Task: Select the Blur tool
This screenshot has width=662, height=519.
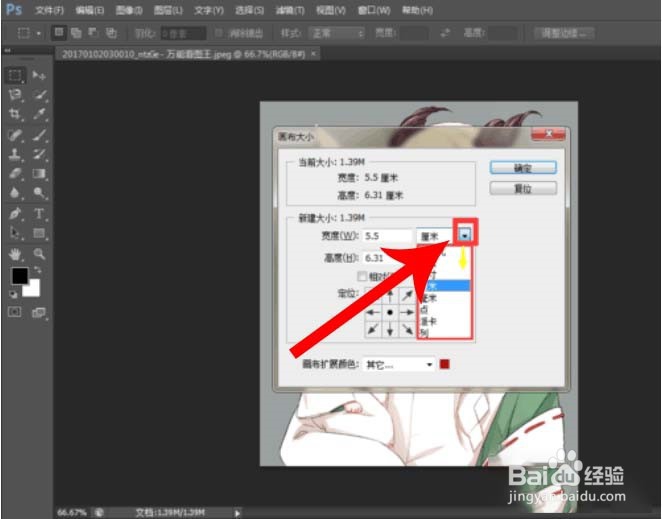Action: coord(15,193)
